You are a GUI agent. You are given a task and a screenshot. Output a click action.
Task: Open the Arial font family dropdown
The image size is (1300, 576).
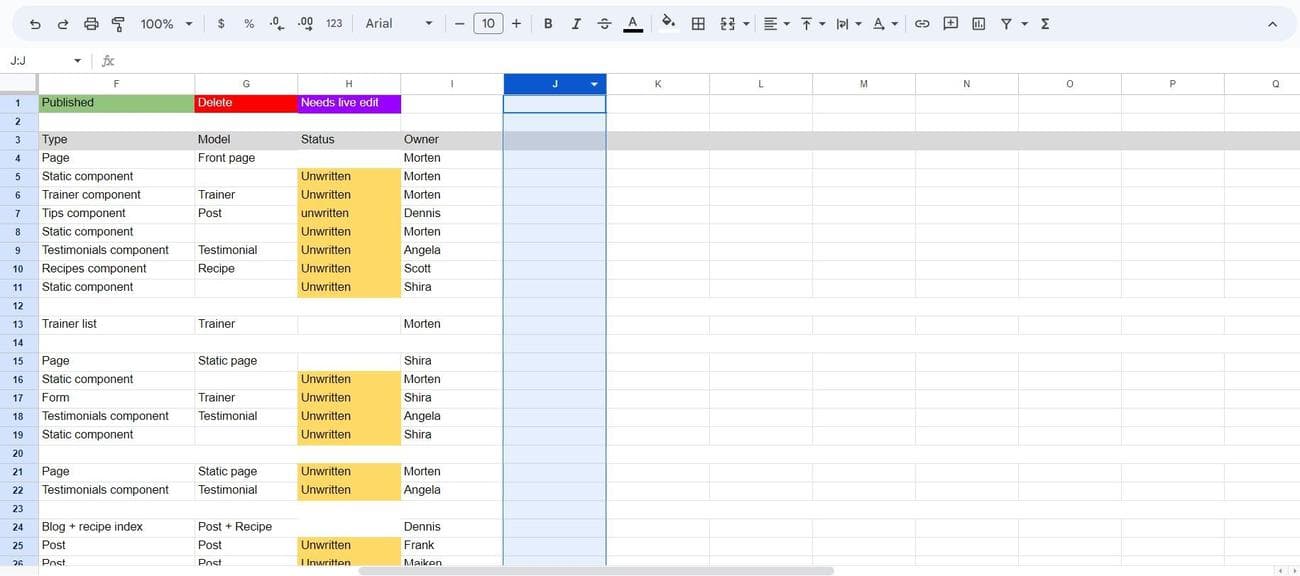pos(399,24)
